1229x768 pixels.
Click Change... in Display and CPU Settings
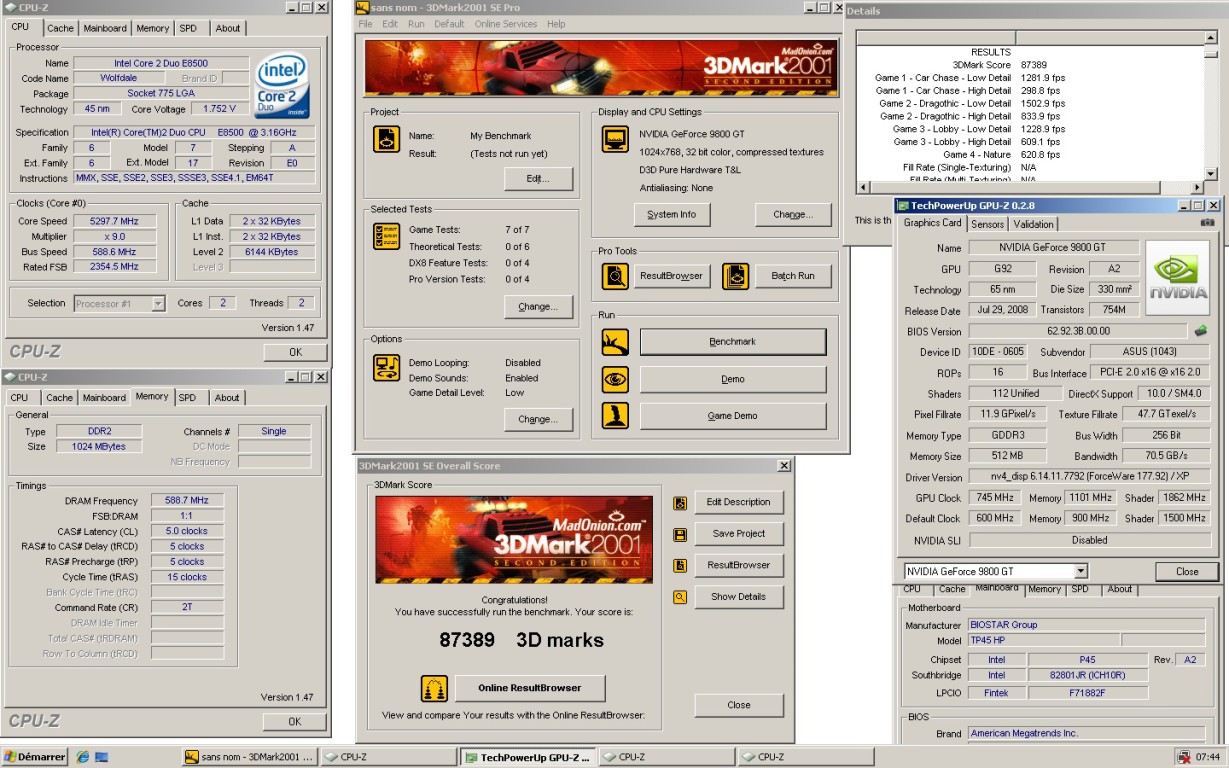(x=792, y=214)
